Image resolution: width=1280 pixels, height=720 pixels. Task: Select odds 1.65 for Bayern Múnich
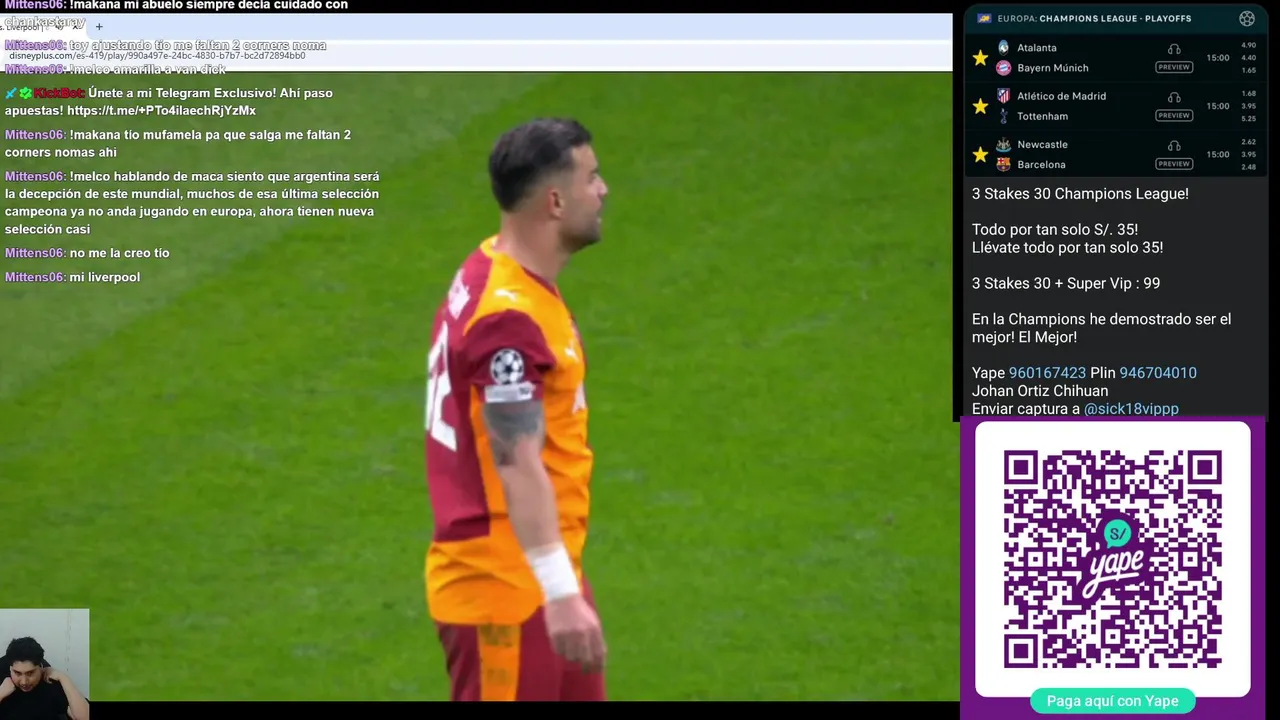(x=1248, y=70)
